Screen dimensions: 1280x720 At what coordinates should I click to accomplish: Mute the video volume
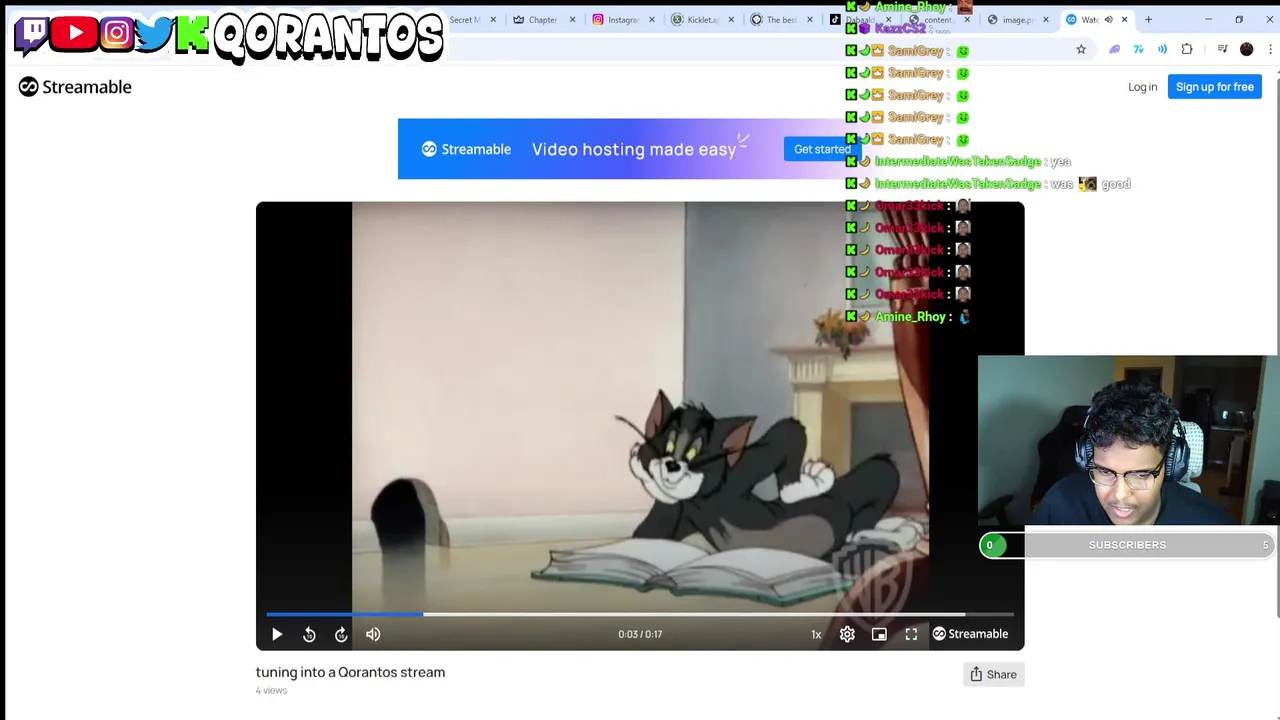(373, 634)
